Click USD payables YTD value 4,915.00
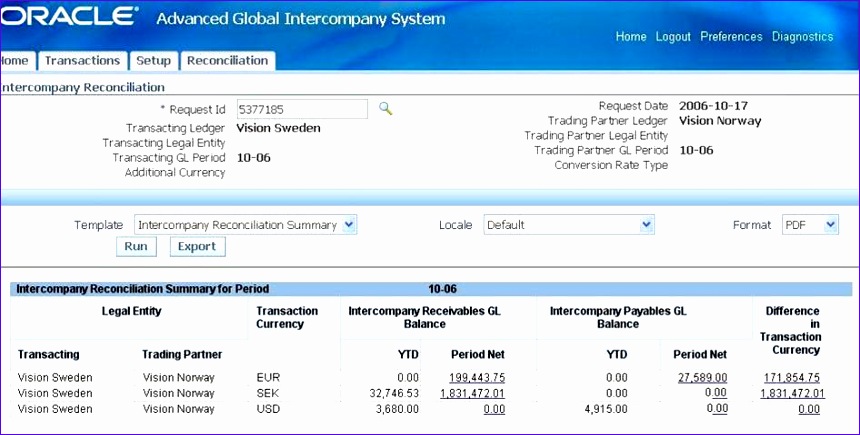 click(606, 409)
